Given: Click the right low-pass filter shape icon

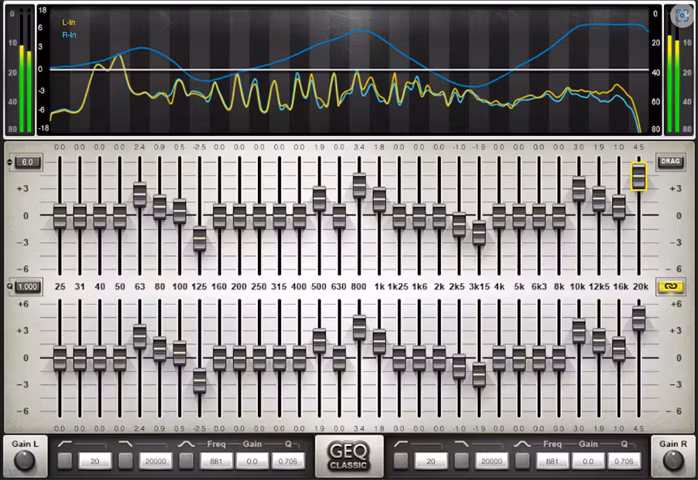Looking at the screenshot, I should [462, 444].
